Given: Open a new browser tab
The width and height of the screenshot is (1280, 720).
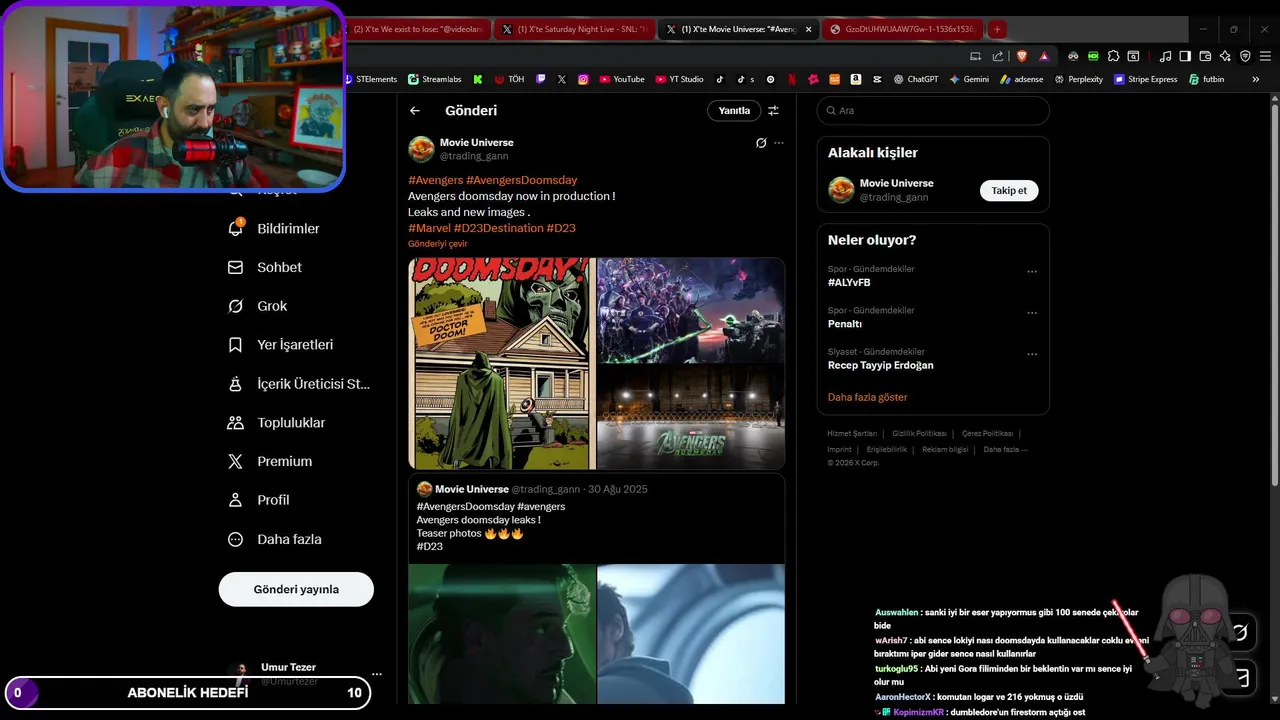Looking at the screenshot, I should coord(997,29).
